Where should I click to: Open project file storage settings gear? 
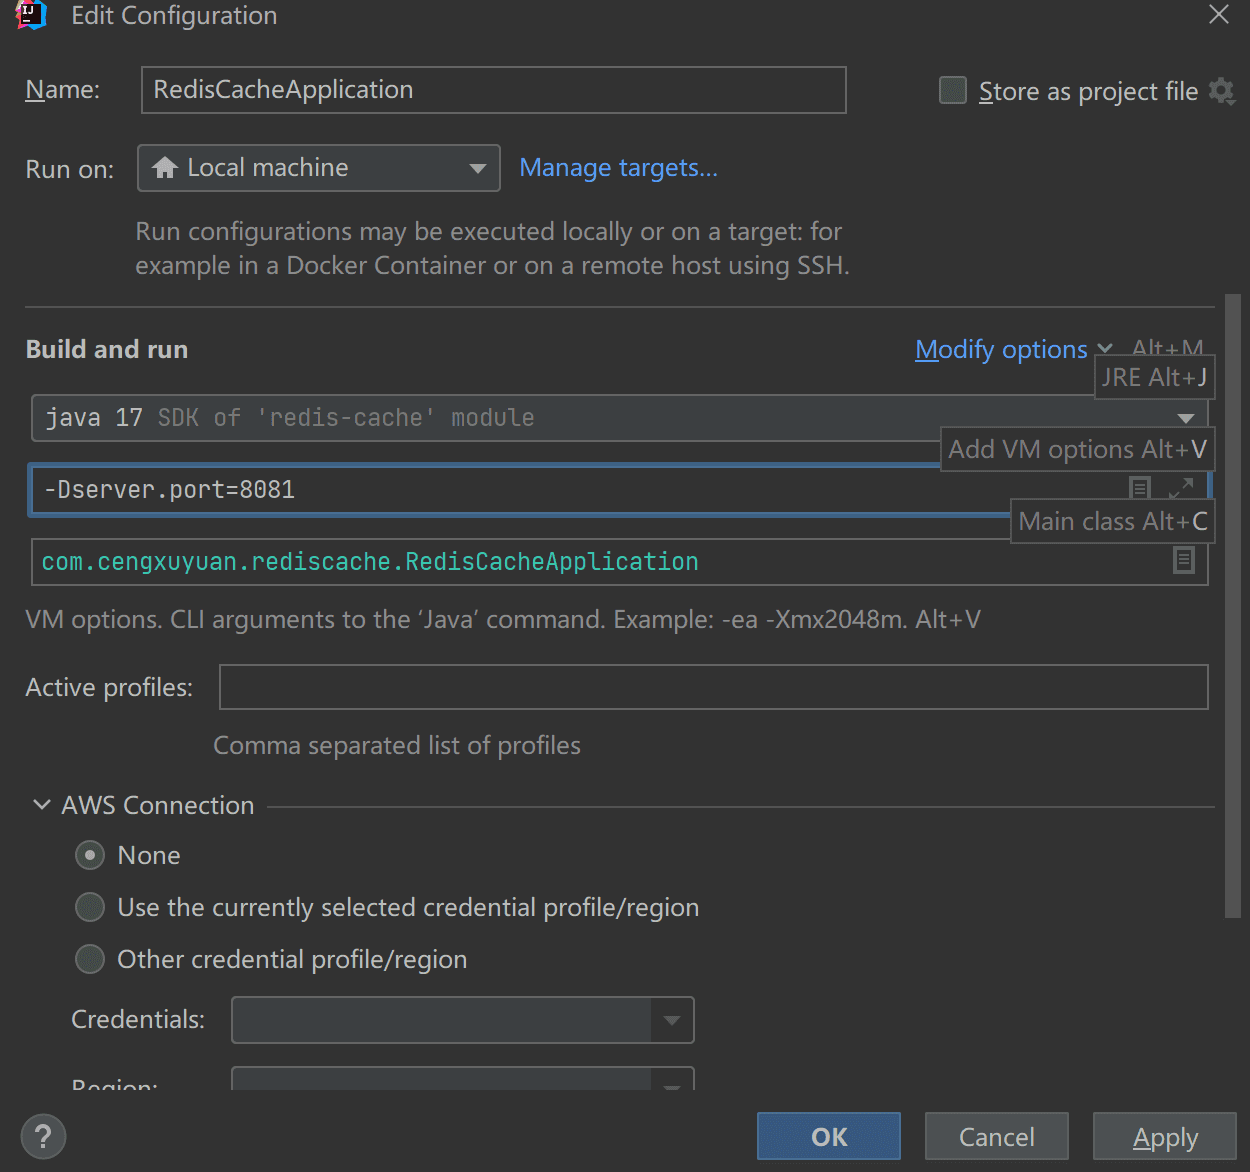tap(1221, 91)
